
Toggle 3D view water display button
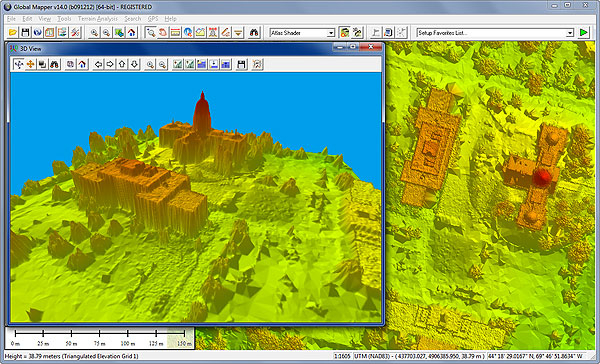point(202,64)
